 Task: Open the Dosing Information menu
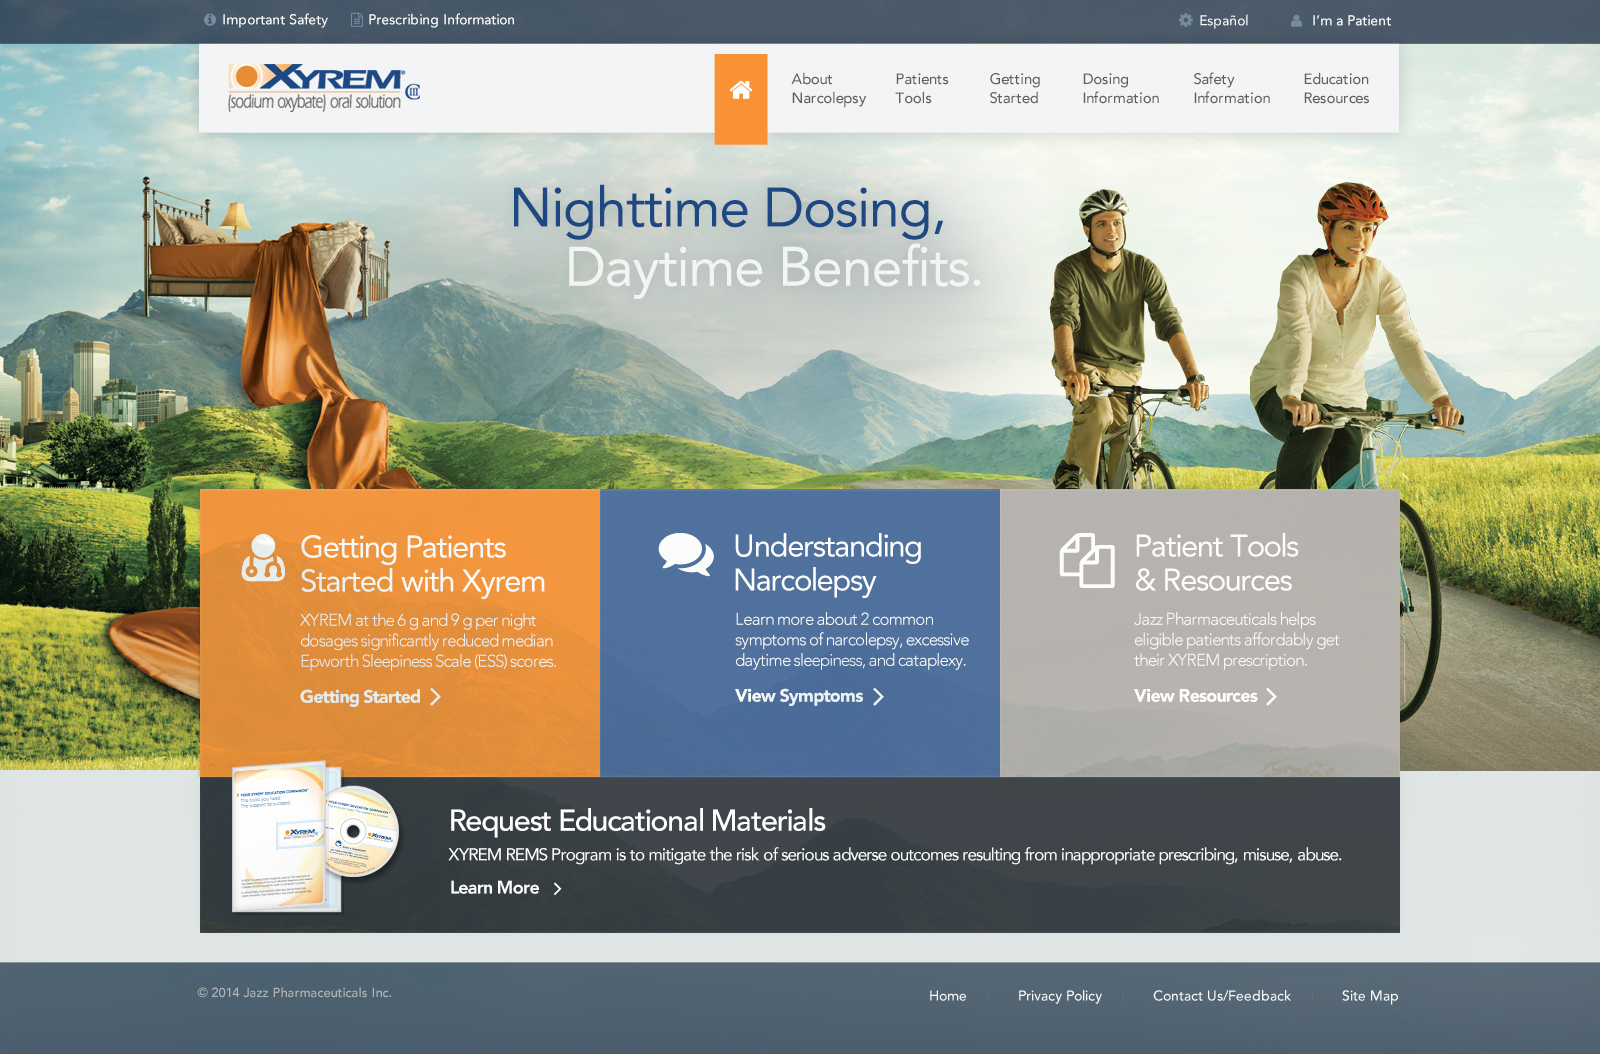coord(1121,88)
